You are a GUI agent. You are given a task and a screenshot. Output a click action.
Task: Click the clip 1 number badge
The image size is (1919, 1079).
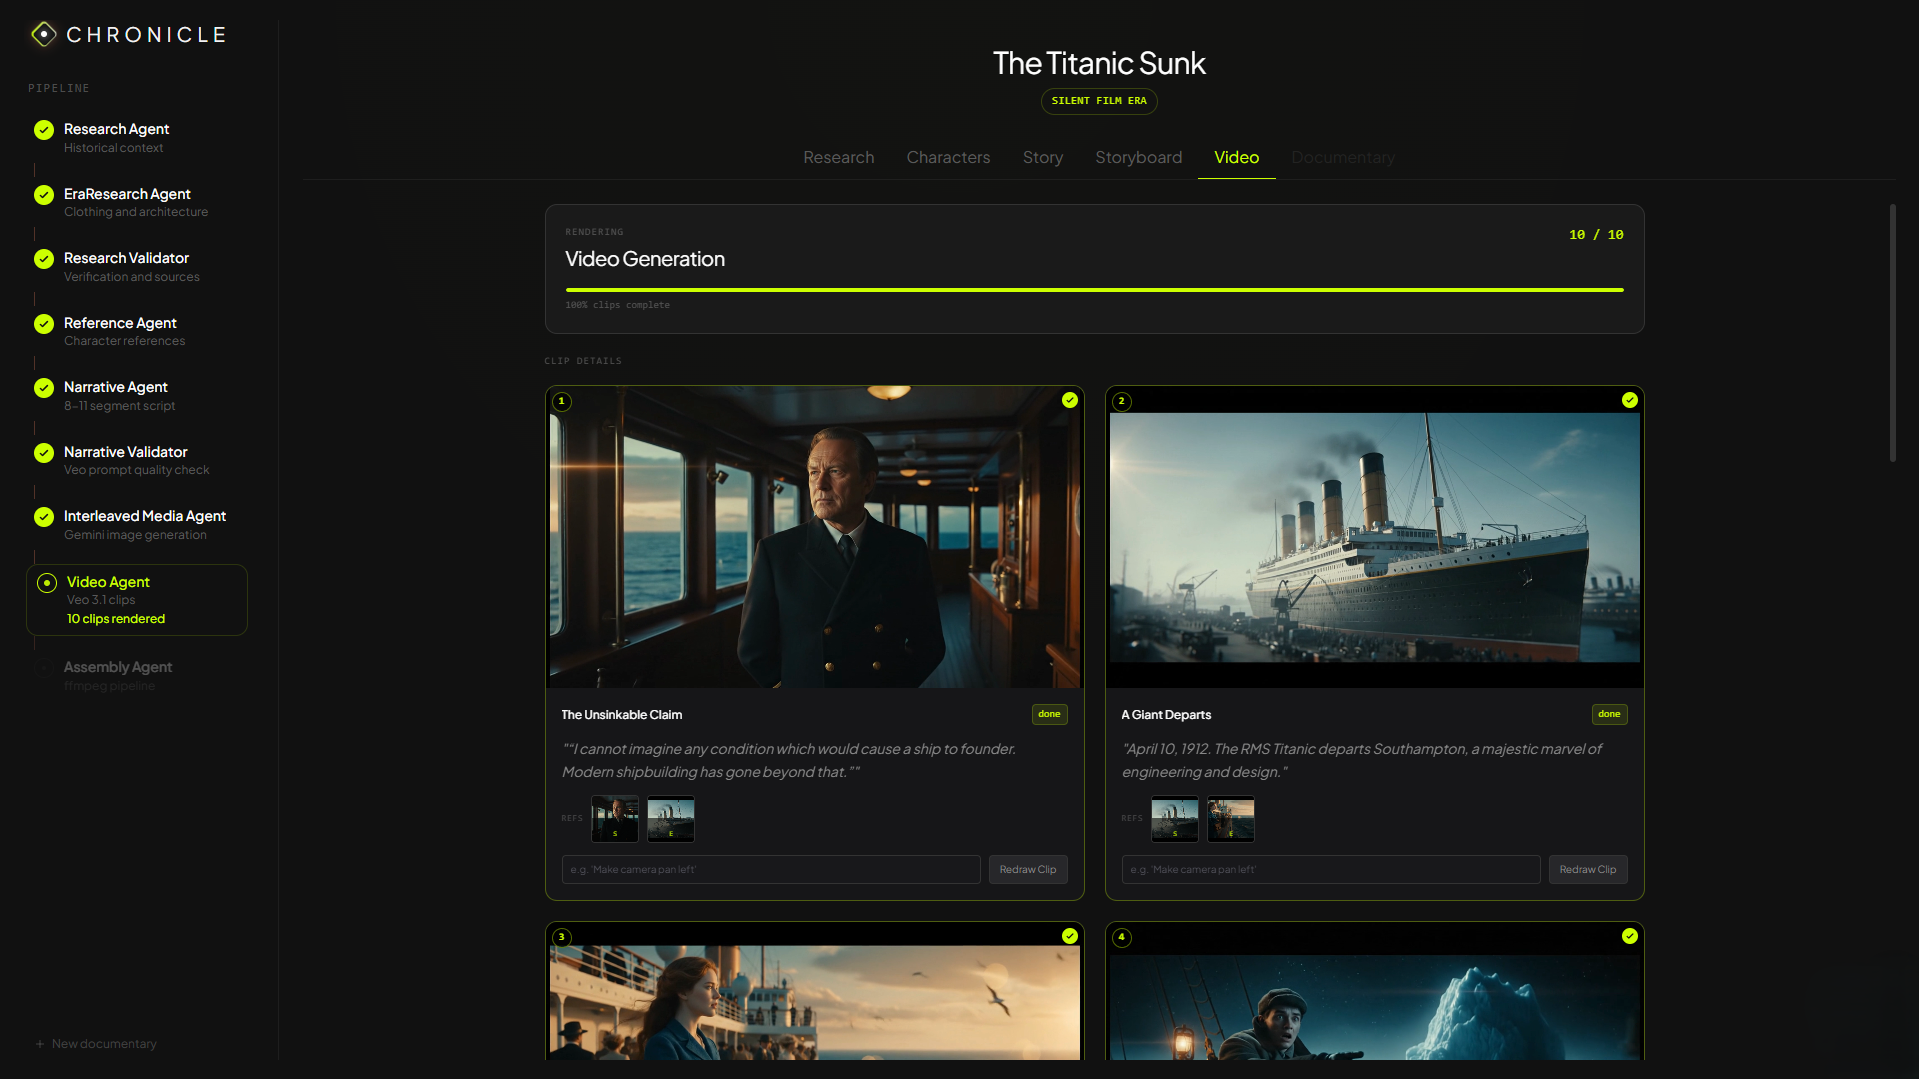(x=562, y=401)
